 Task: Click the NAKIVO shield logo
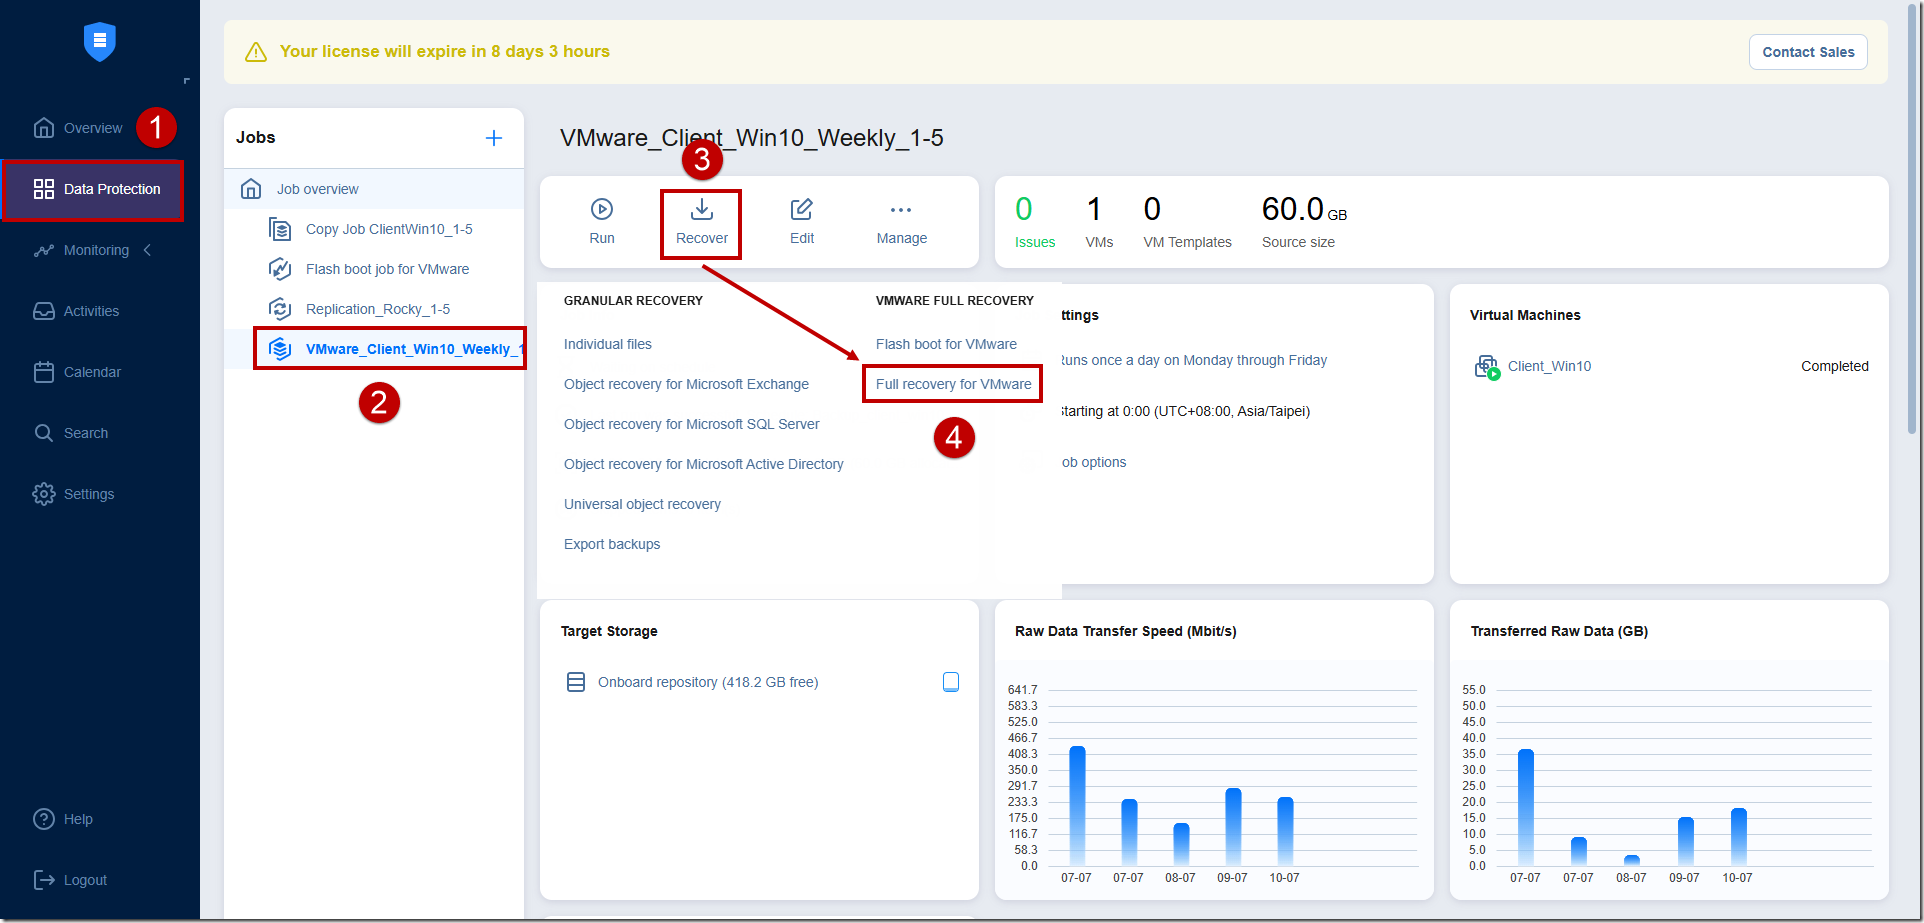[x=99, y=41]
